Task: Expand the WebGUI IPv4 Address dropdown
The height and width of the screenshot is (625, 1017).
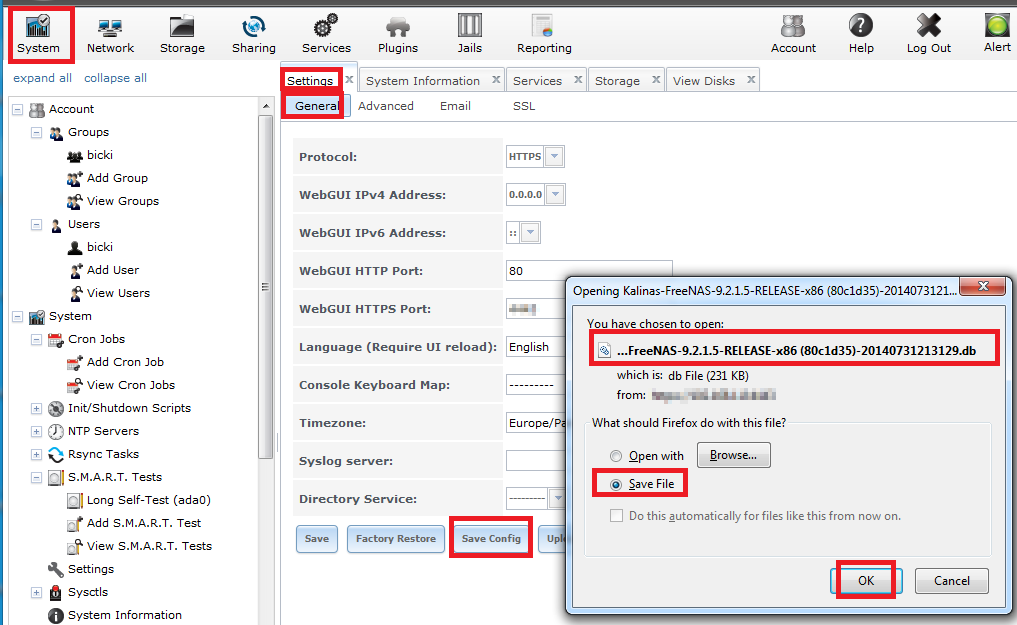Action: pyautogui.click(x=556, y=195)
